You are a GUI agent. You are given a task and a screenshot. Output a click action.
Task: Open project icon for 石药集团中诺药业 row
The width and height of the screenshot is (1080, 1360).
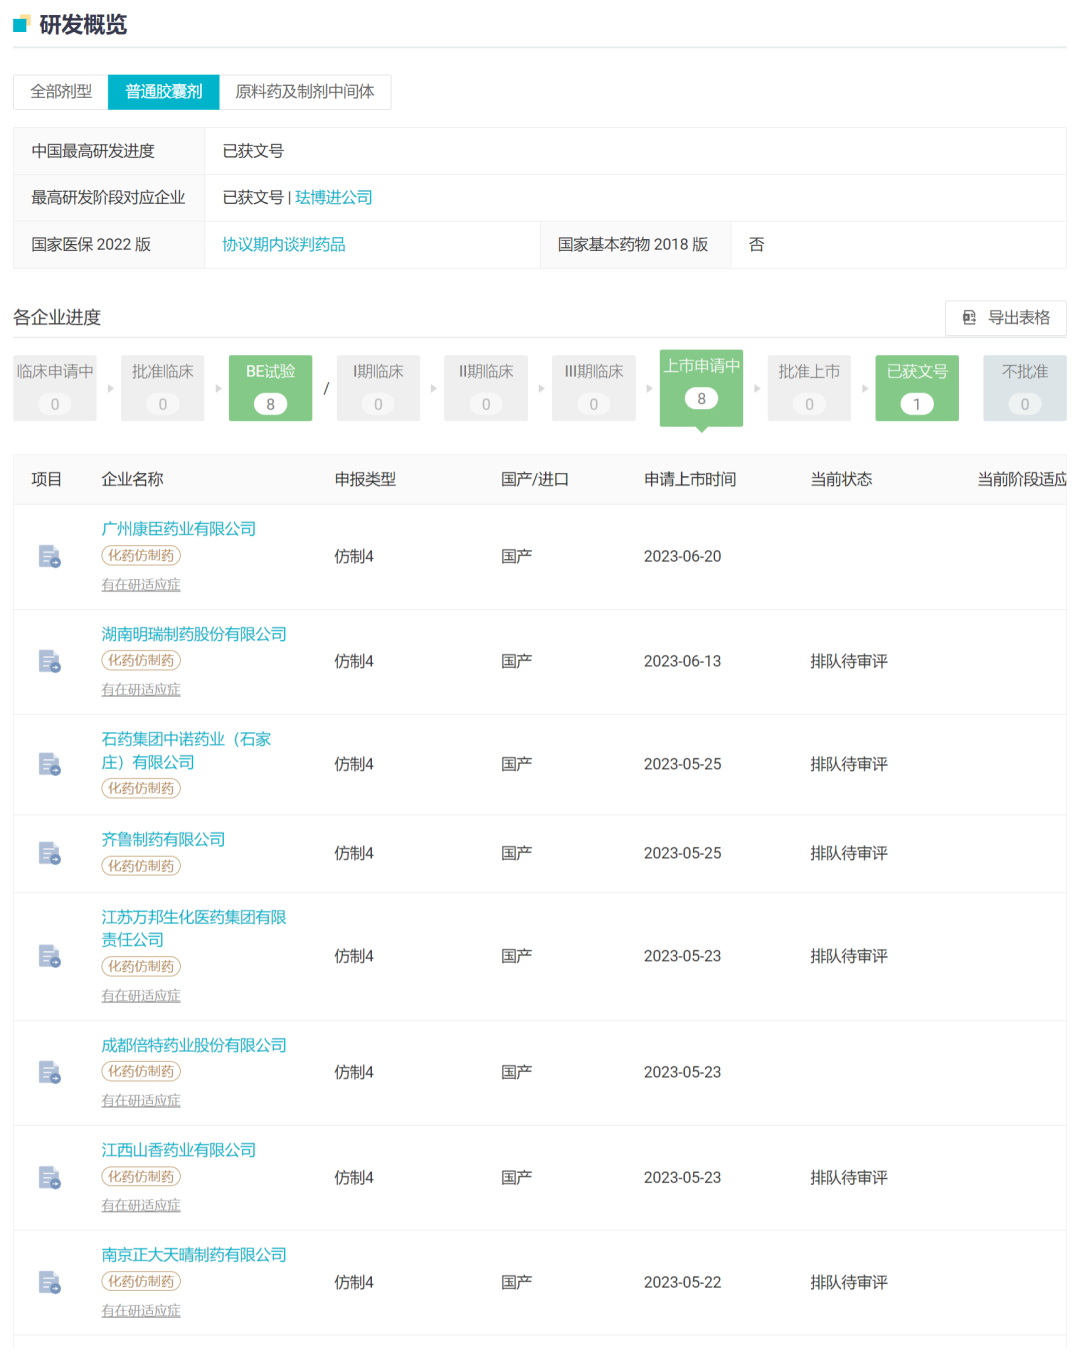pos(49,764)
